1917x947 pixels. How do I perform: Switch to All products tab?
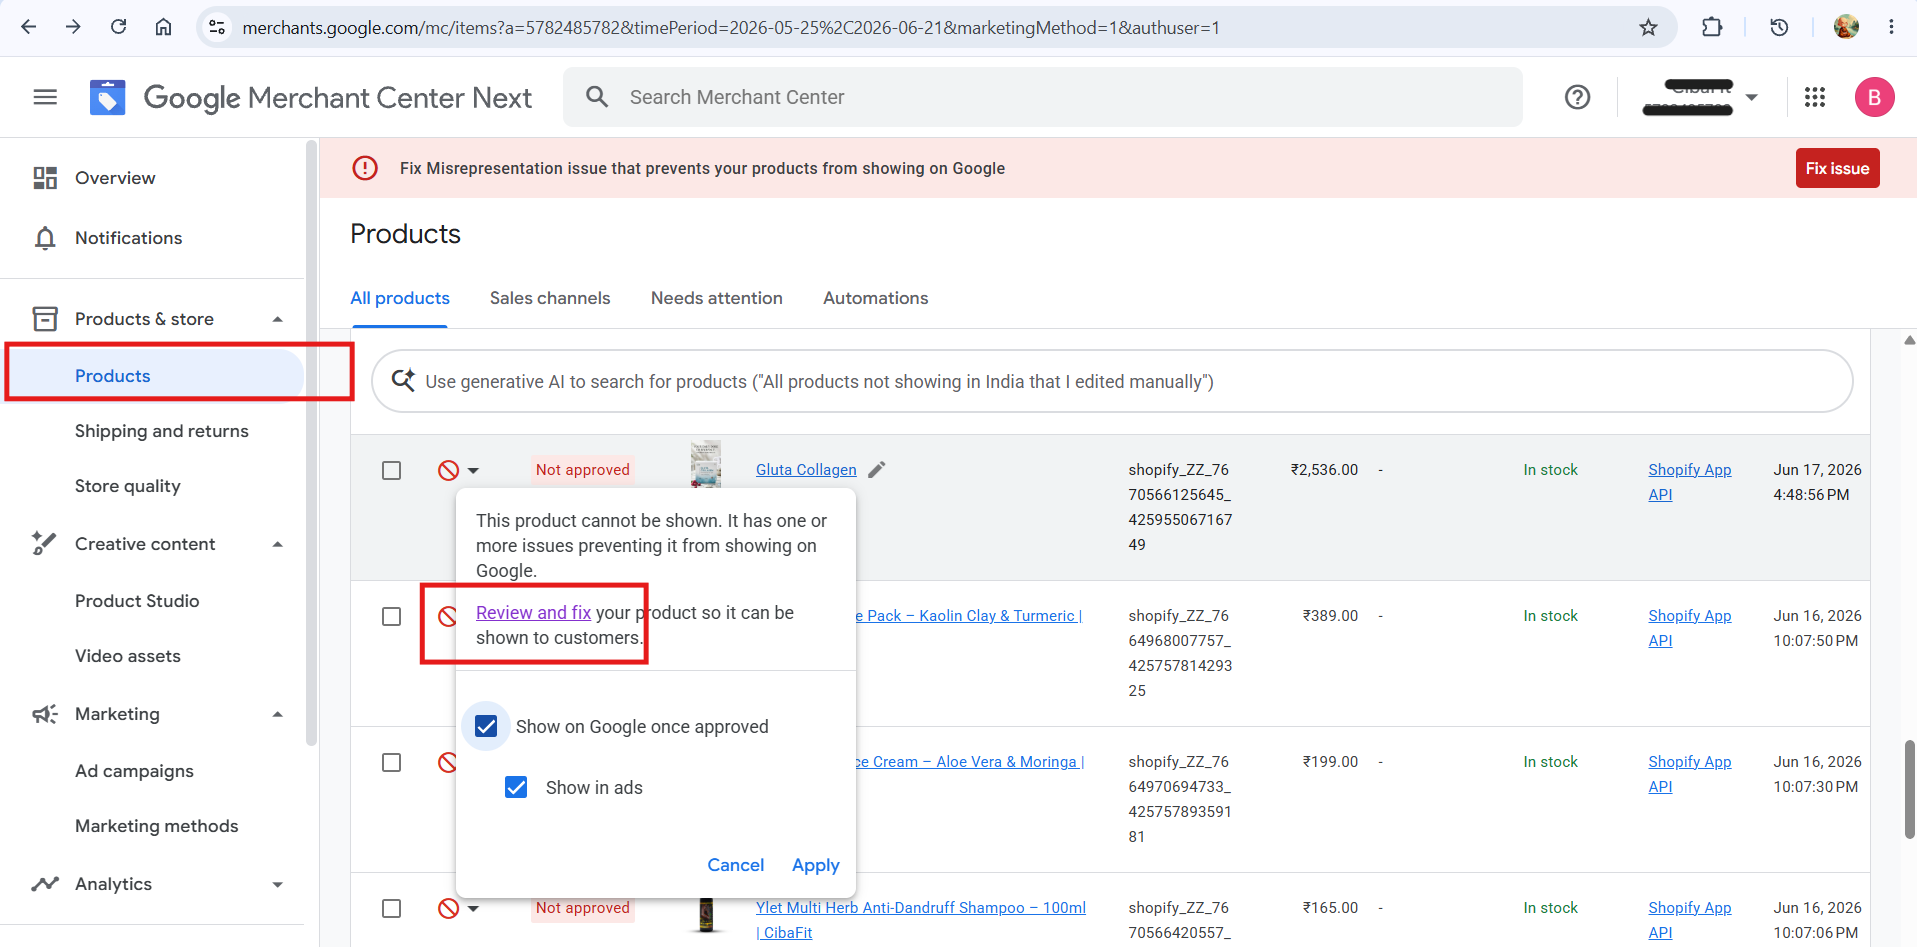(x=400, y=298)
